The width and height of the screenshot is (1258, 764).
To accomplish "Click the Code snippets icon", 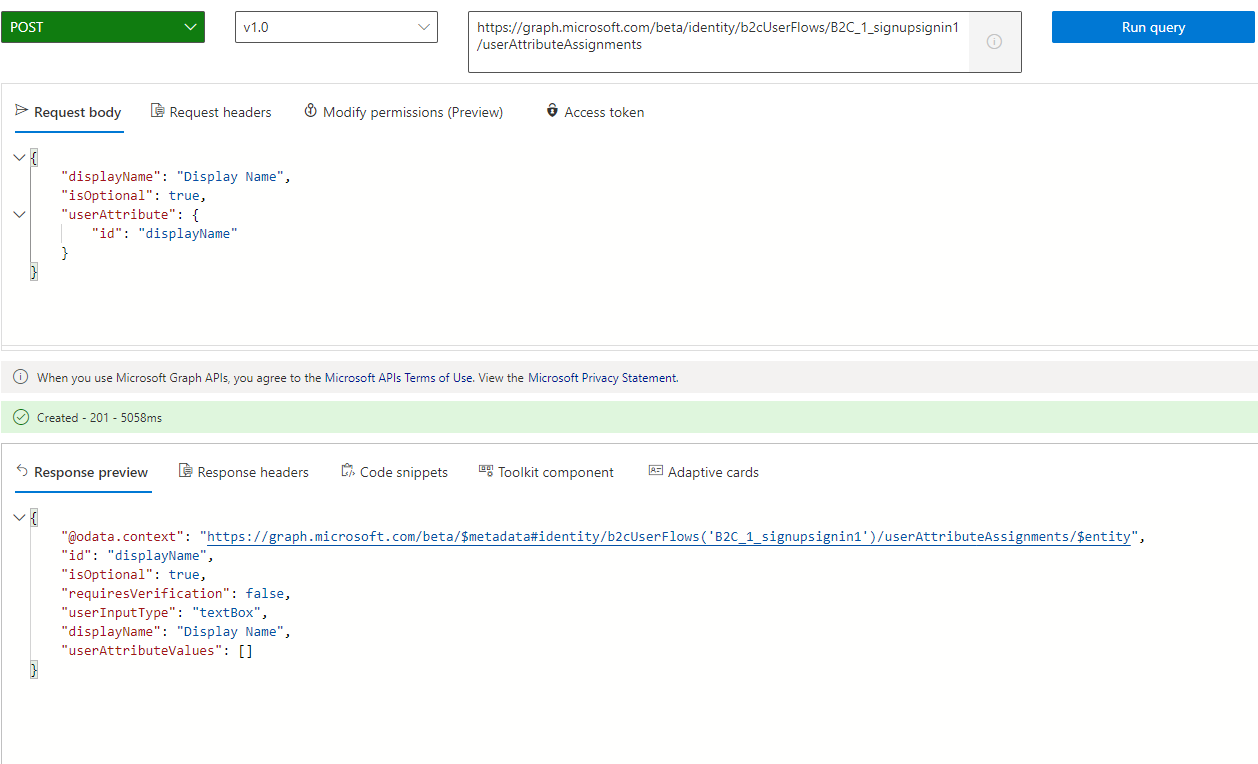I will pyautogui.click(x=347, y=471).
